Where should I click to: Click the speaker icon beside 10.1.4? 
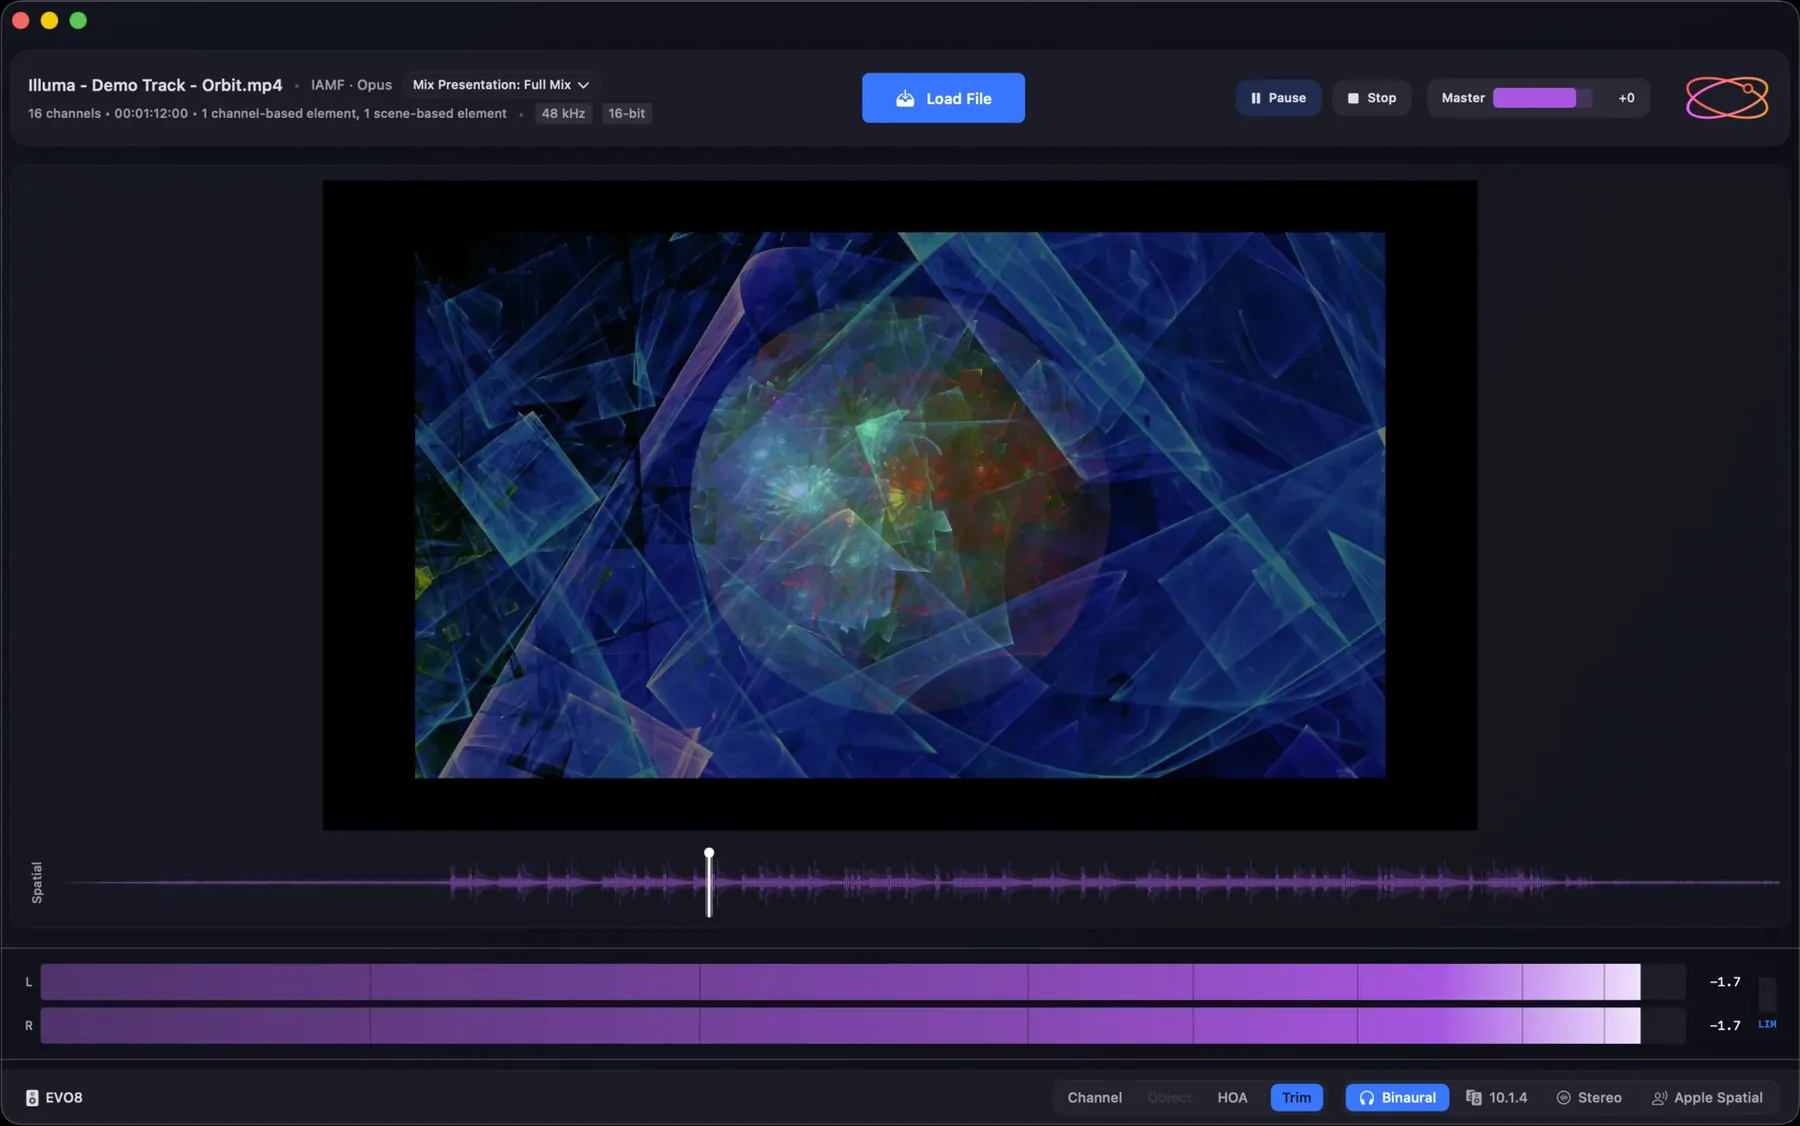pos(1473,1097)
